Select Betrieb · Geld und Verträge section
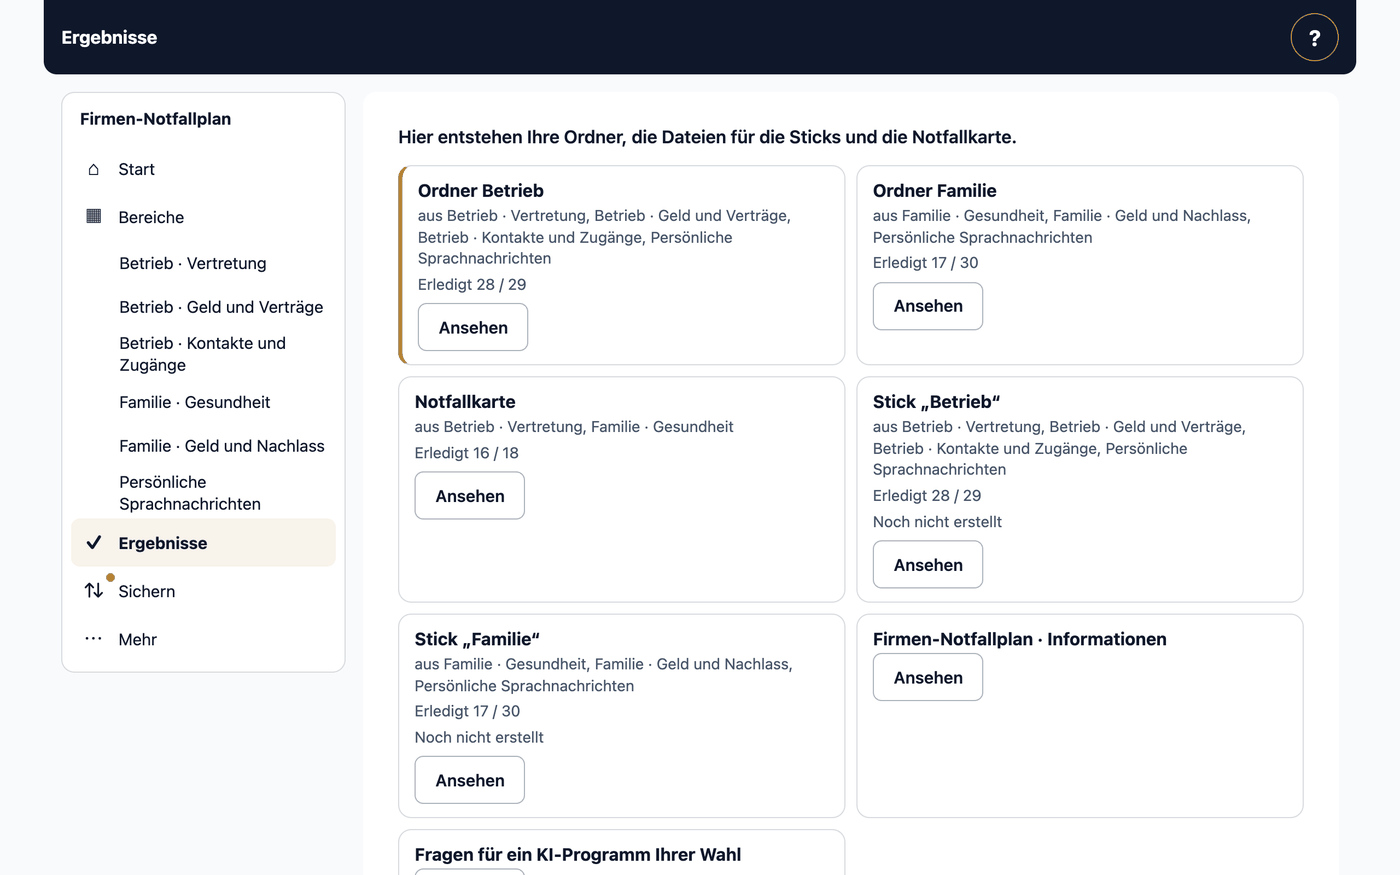Viewport: 1400px width, 875px height. tap(221, 307)
